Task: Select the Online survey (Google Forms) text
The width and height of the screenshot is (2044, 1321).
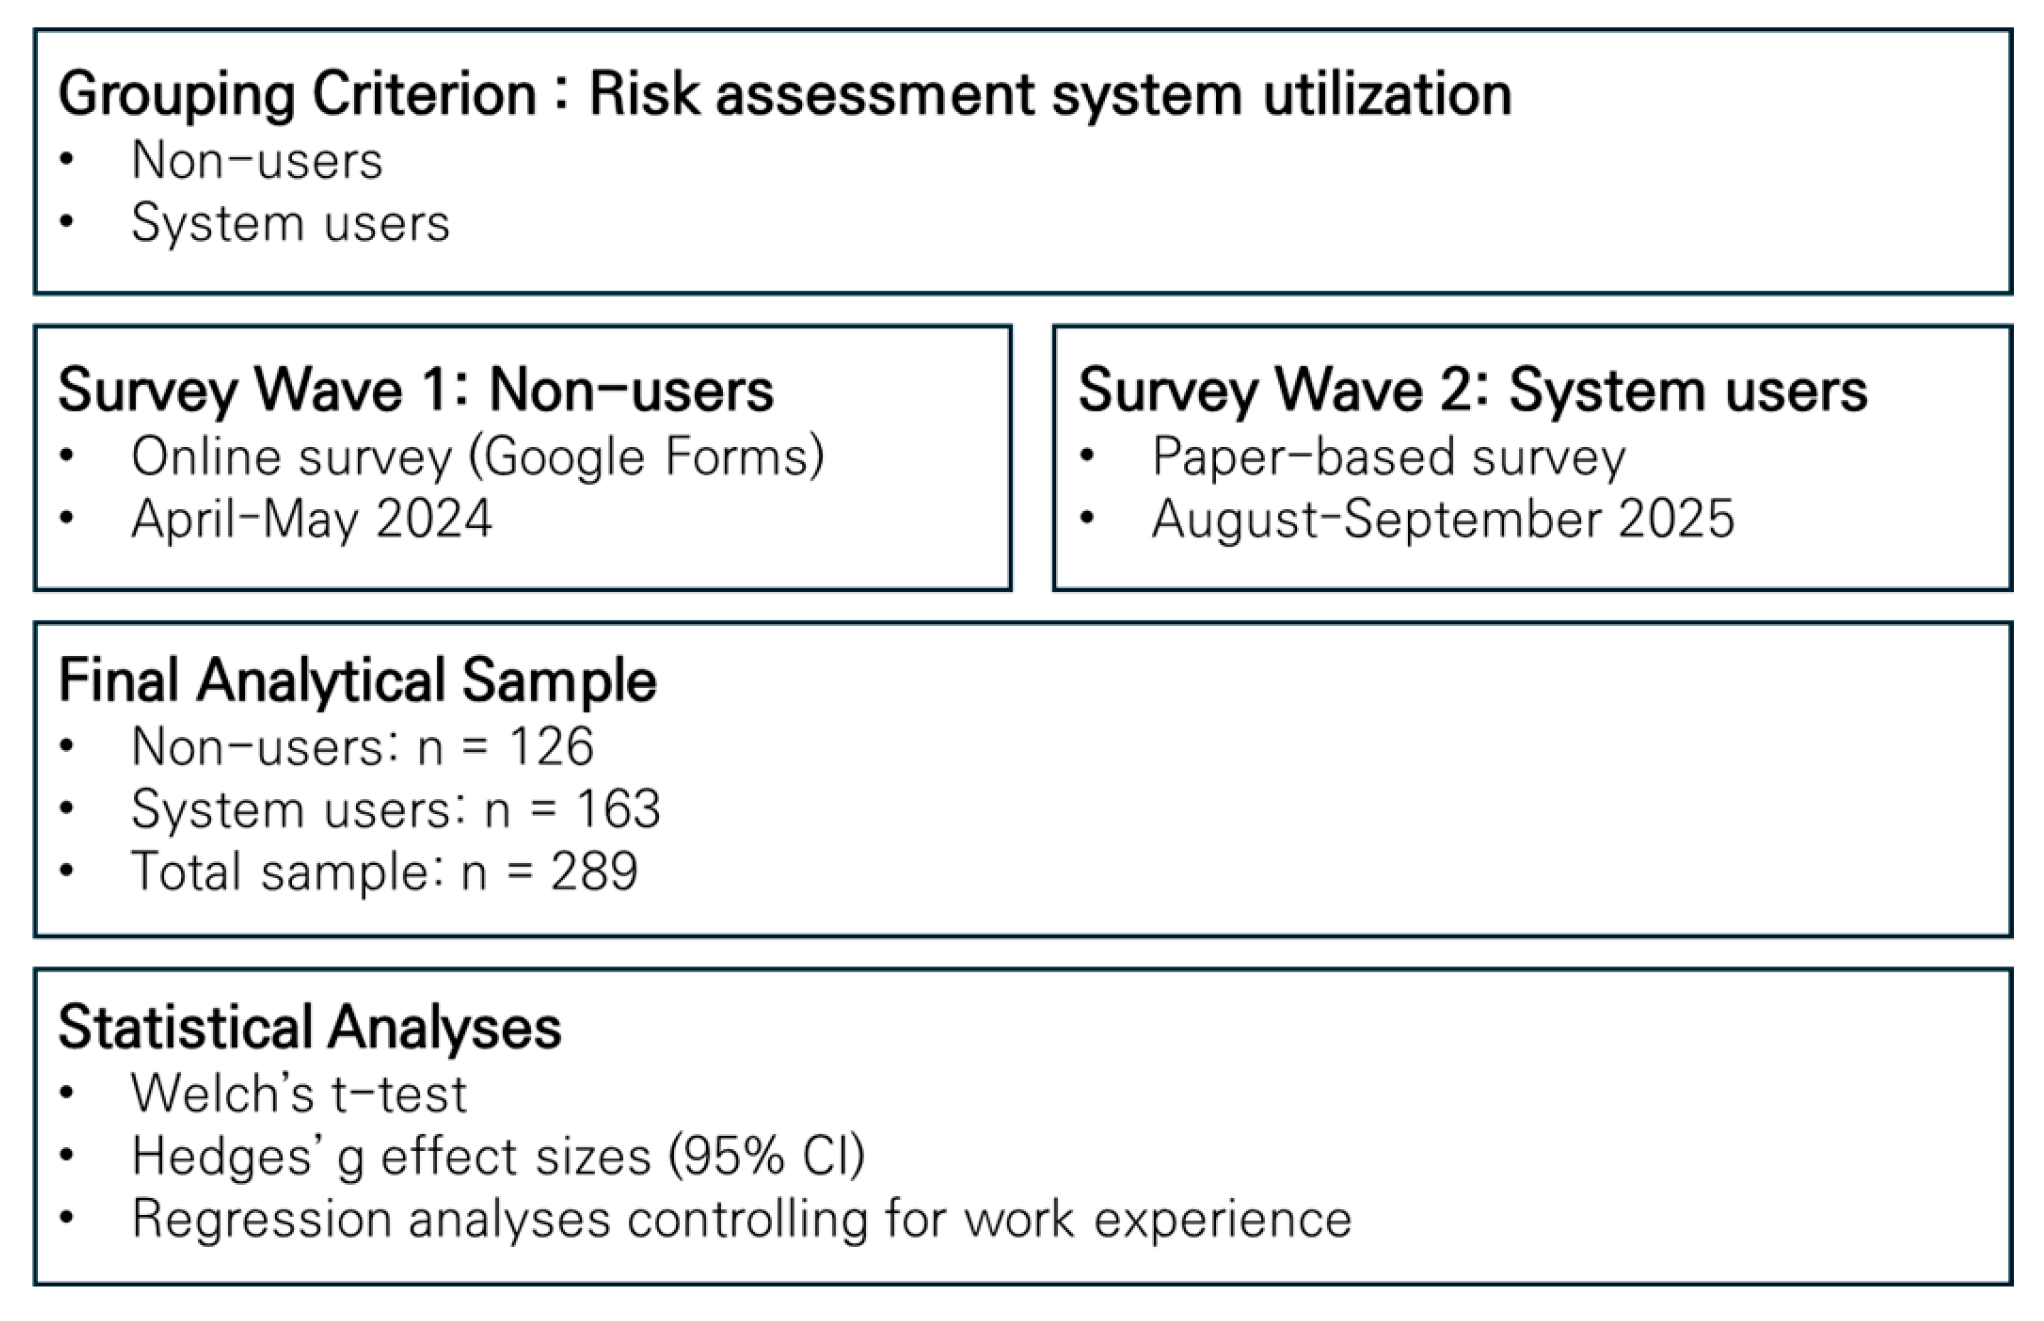Action: point(477,457)
